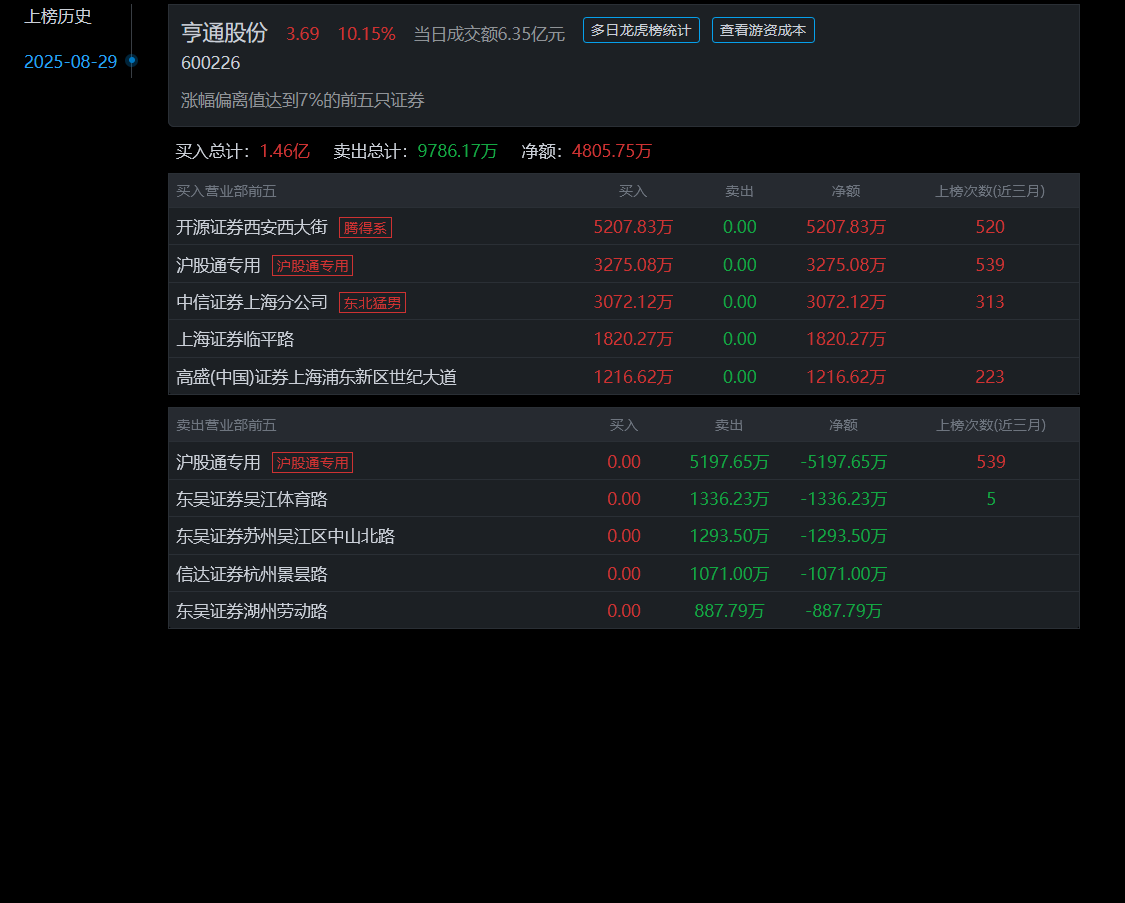Click 上榜次数(近三月) header in the sell table
The width and height of the screenshot is (1125, 903).
pos(991,425)
